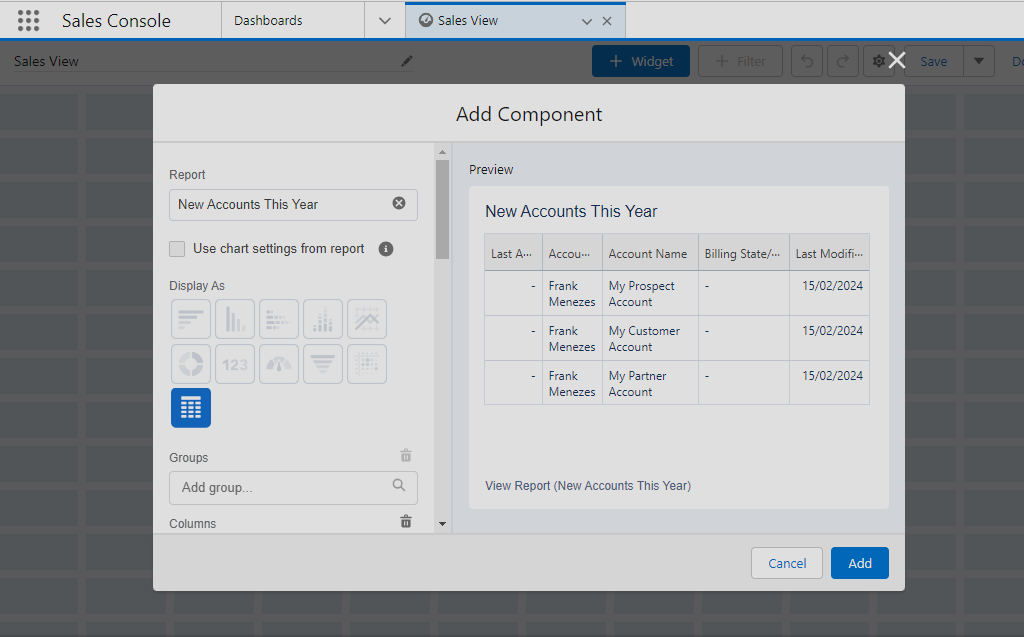This screenshot has height=637, width=1024.
Task: Redo the last dashboard change
Action: coord(842,61)
